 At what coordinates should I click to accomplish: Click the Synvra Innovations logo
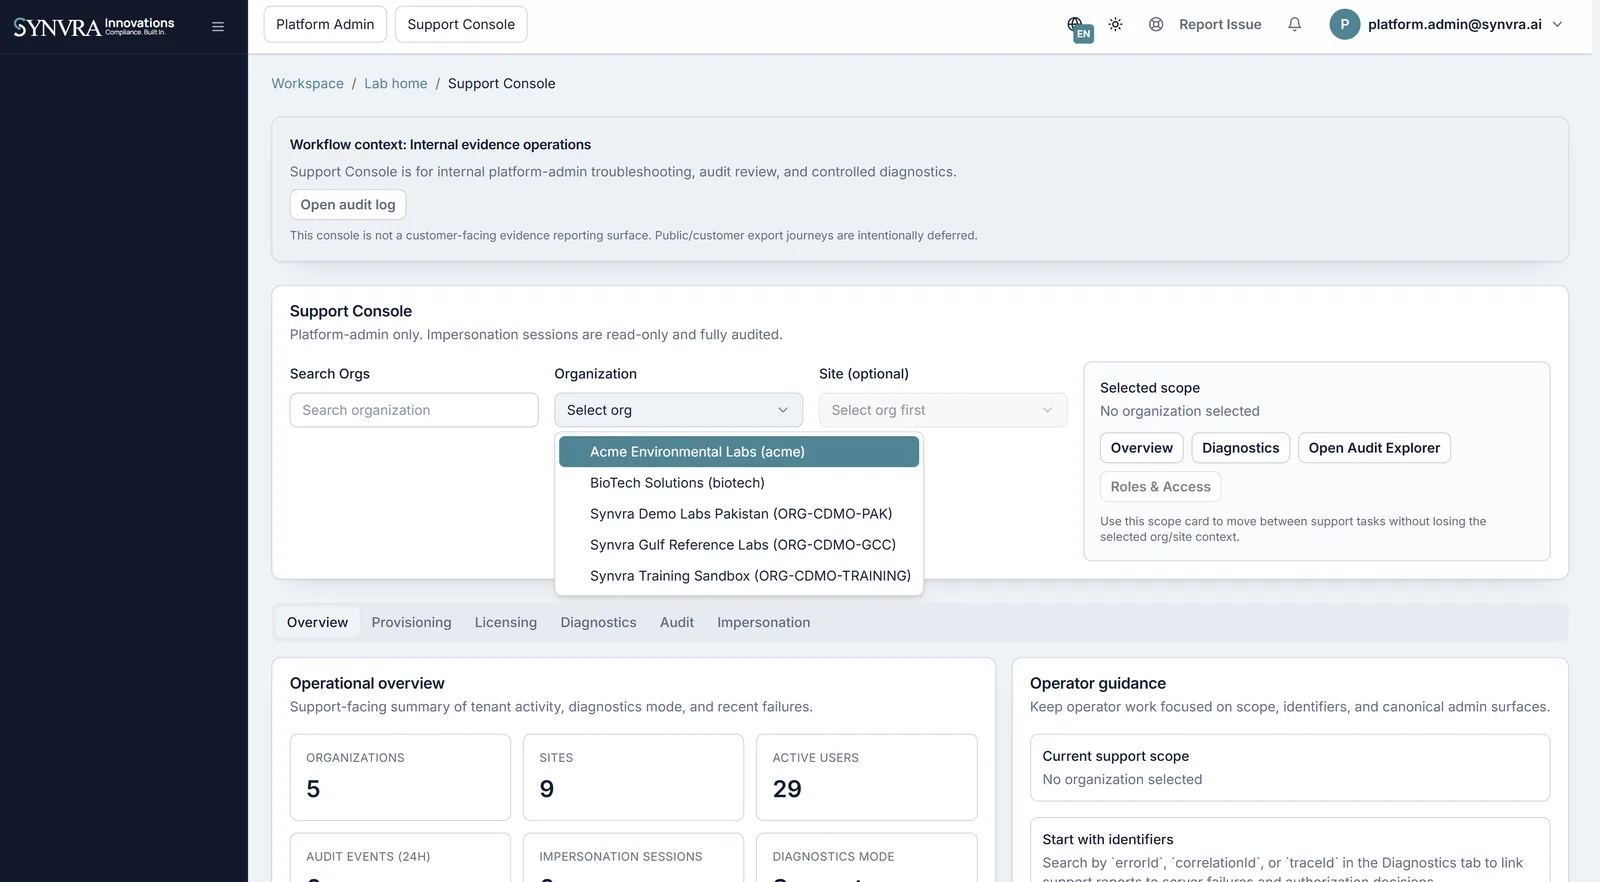94,27
